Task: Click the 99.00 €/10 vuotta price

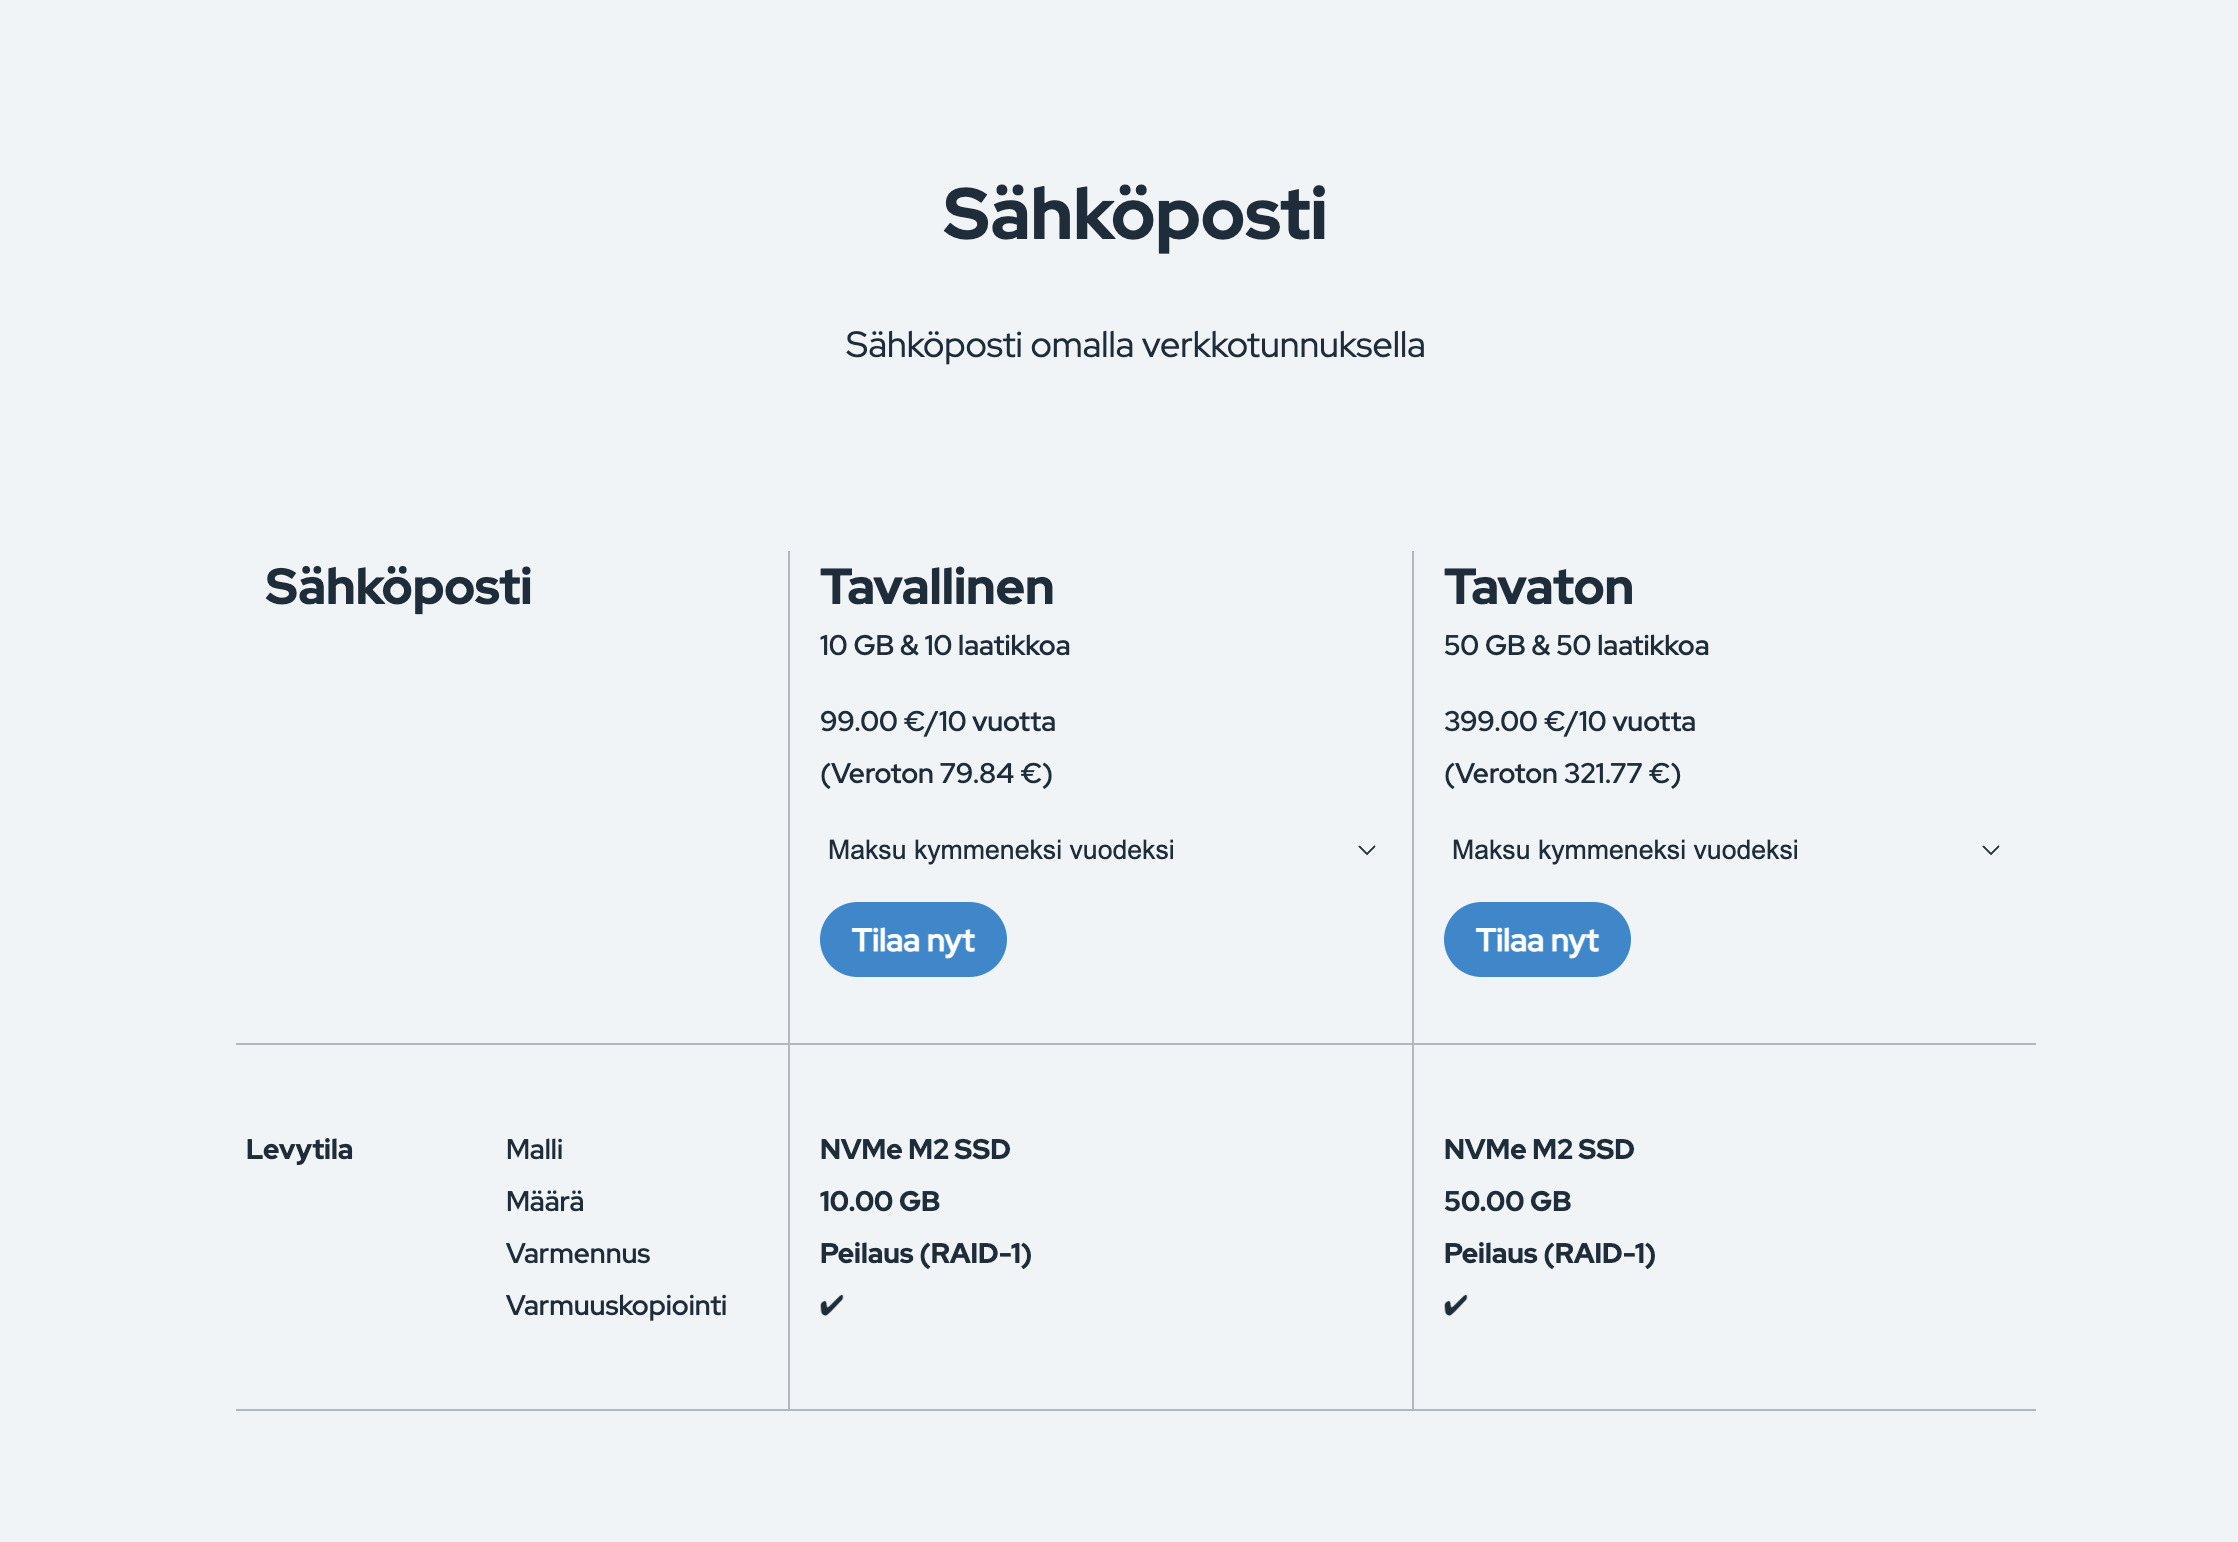Action: [938, 722]
